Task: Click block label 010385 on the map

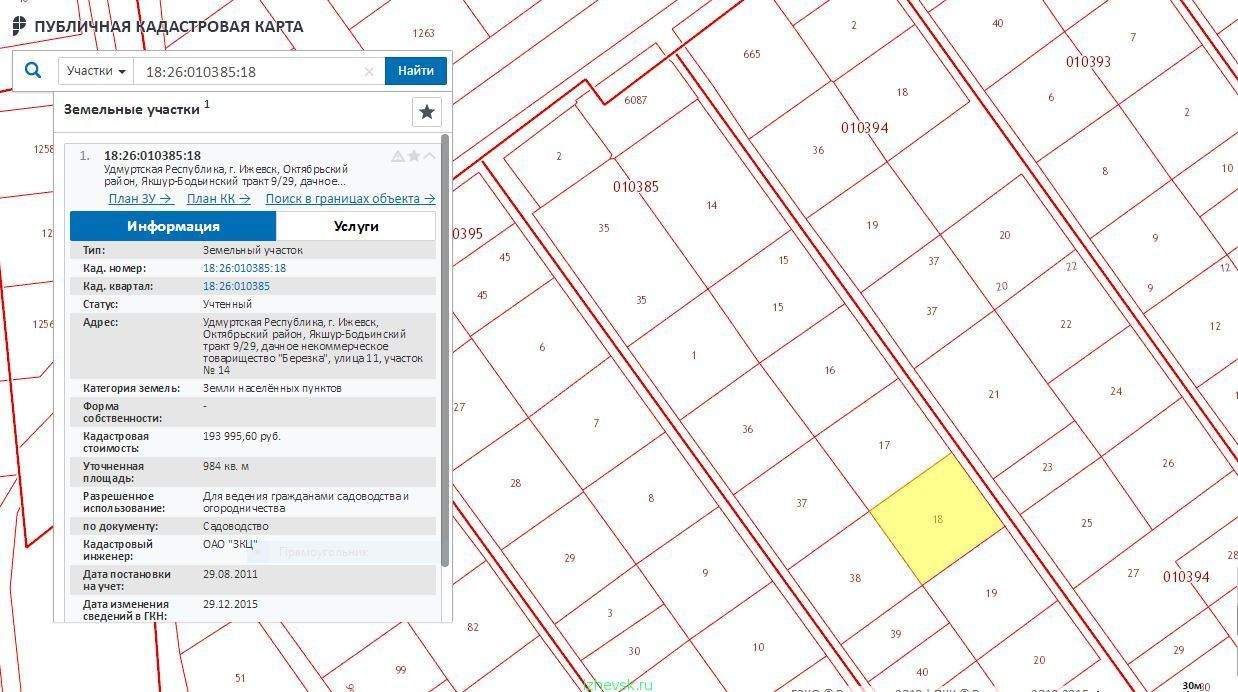Action: point(636,187)
